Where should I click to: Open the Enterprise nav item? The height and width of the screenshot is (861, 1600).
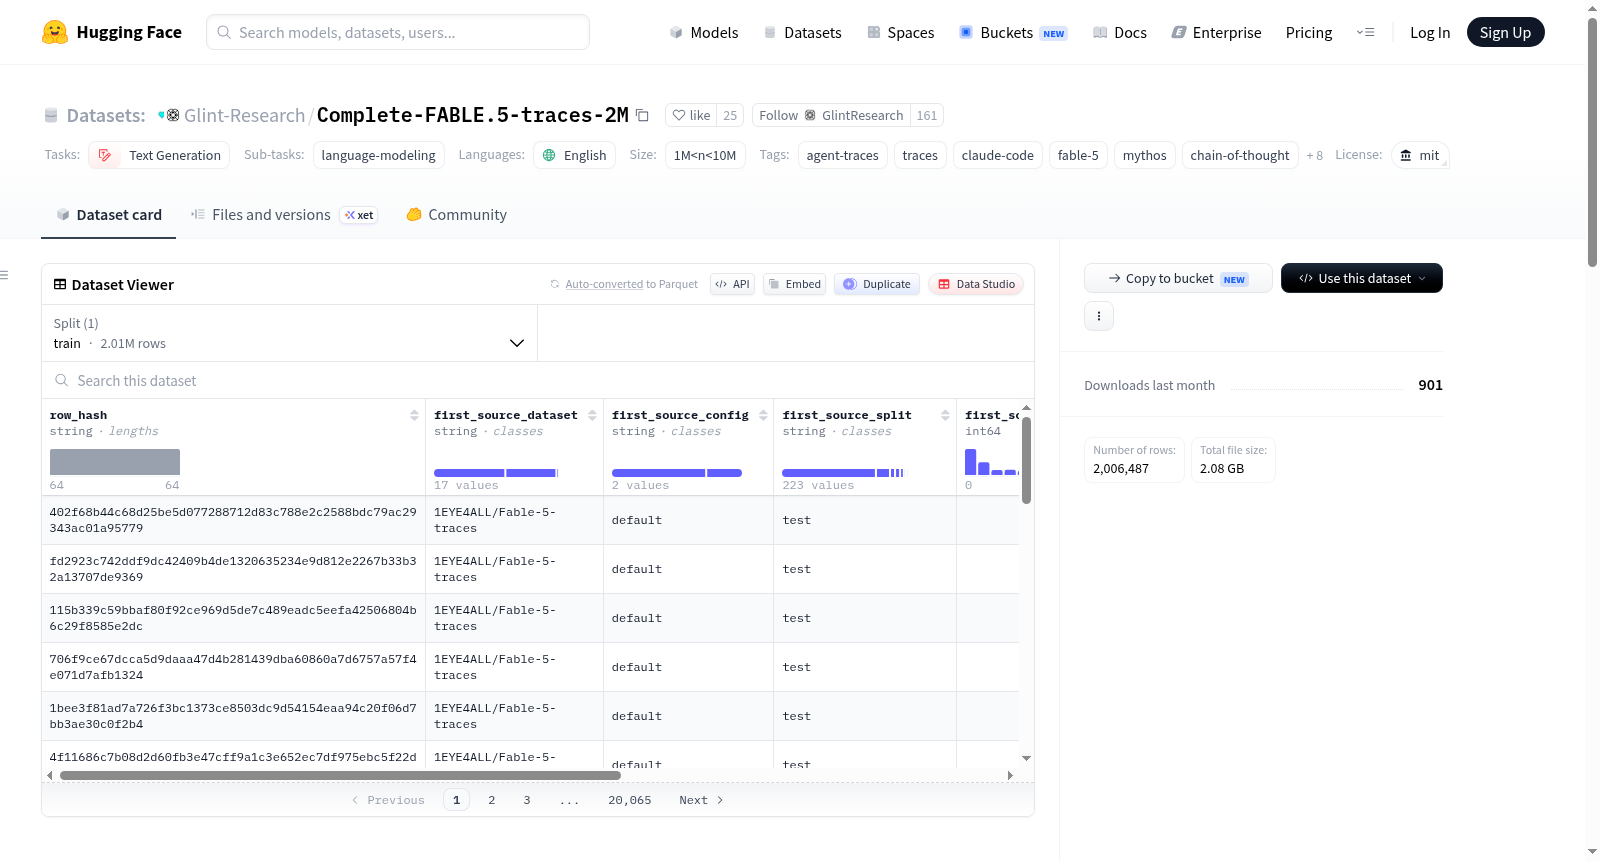1216,32
